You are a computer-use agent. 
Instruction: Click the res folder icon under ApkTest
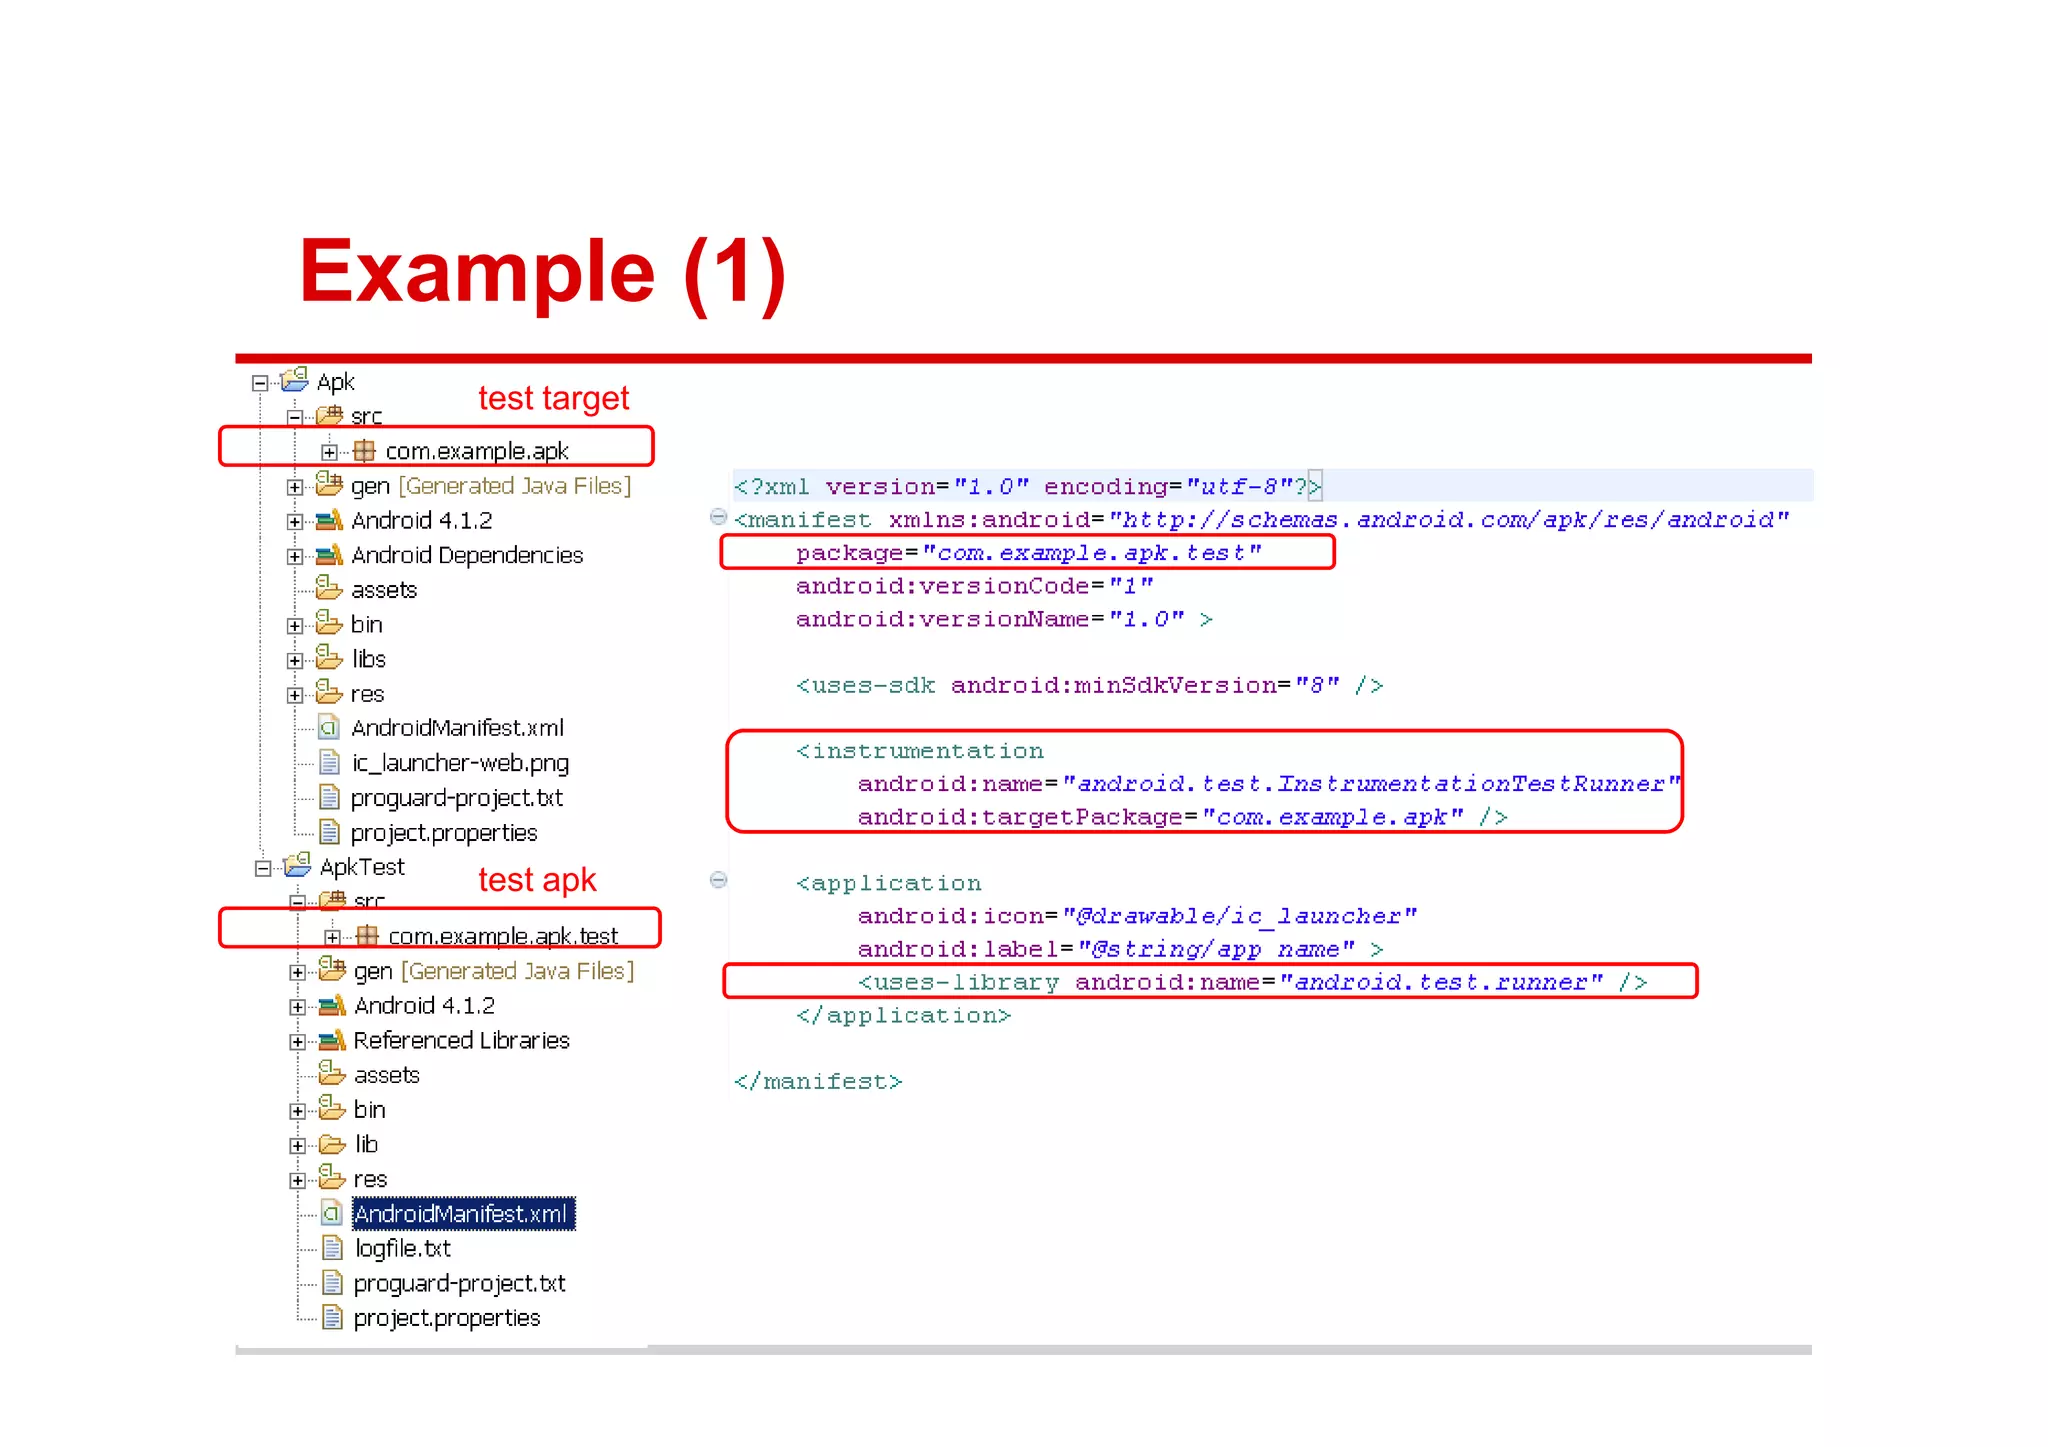(x=333, y=1178)
